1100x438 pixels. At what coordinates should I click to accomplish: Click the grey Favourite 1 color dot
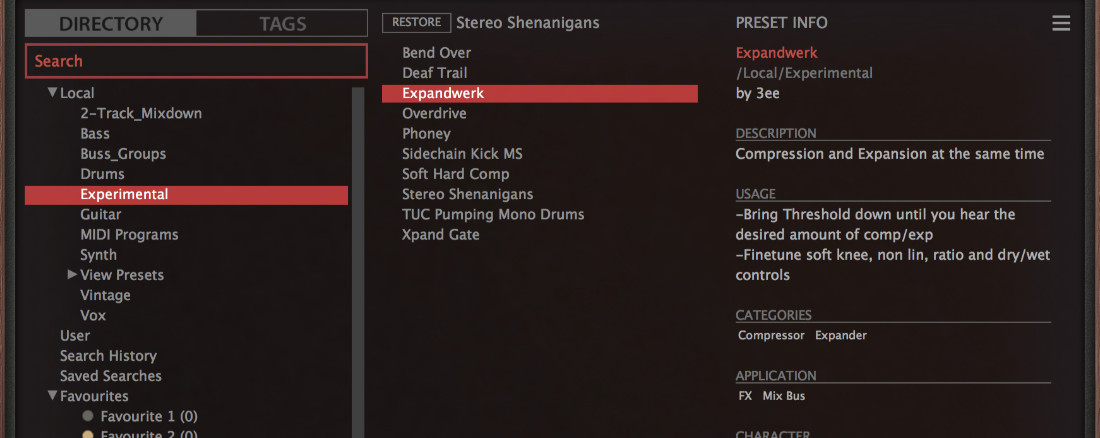pos(88,416)
